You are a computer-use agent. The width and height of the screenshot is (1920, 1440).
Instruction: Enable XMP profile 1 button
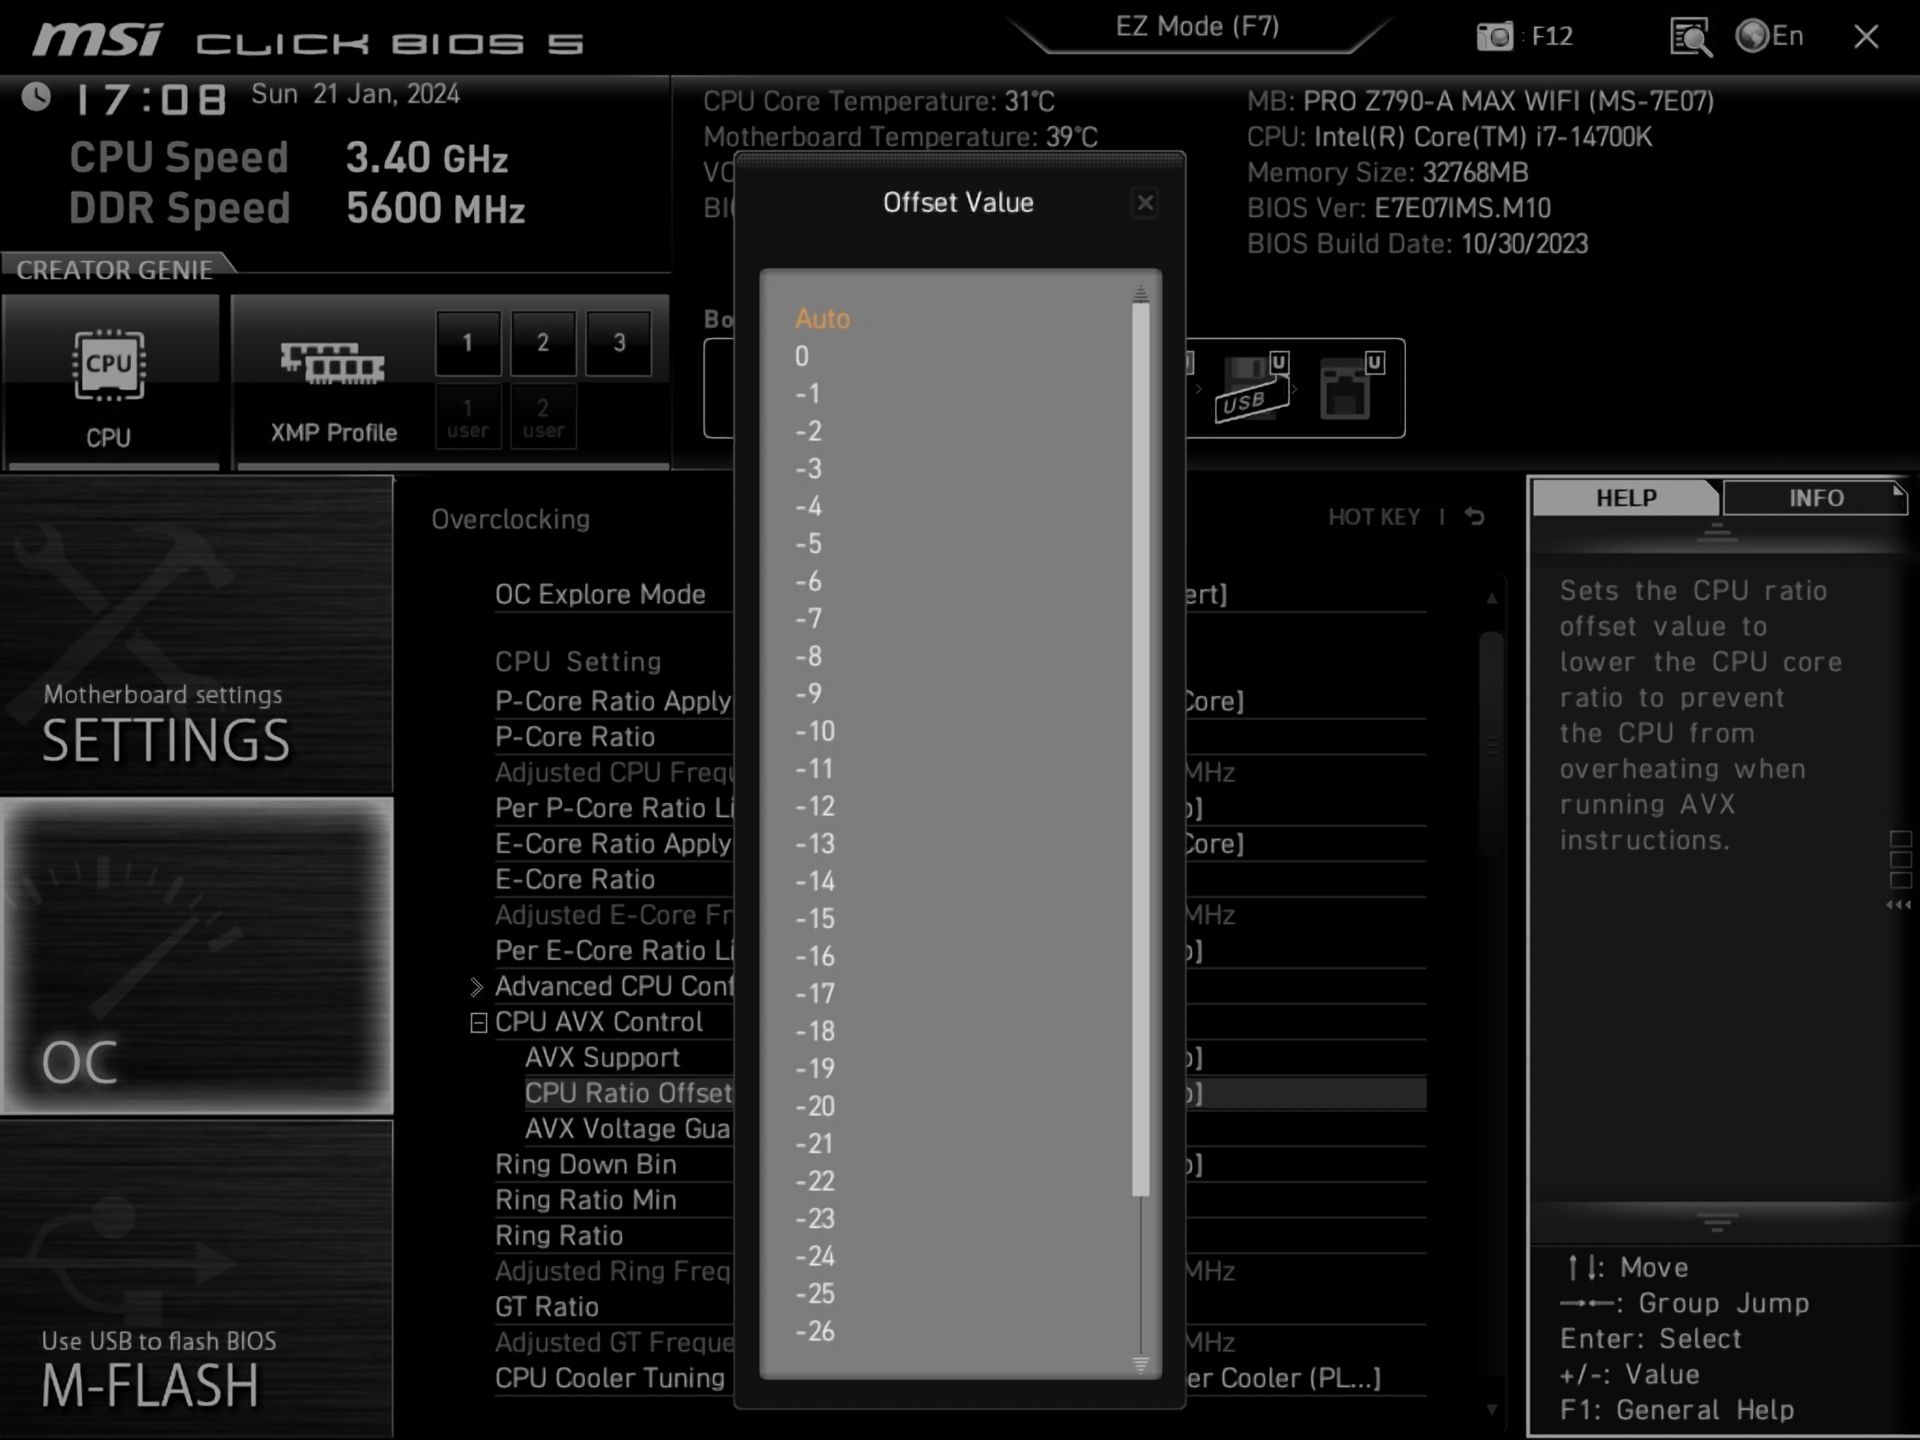pos(467,343)
